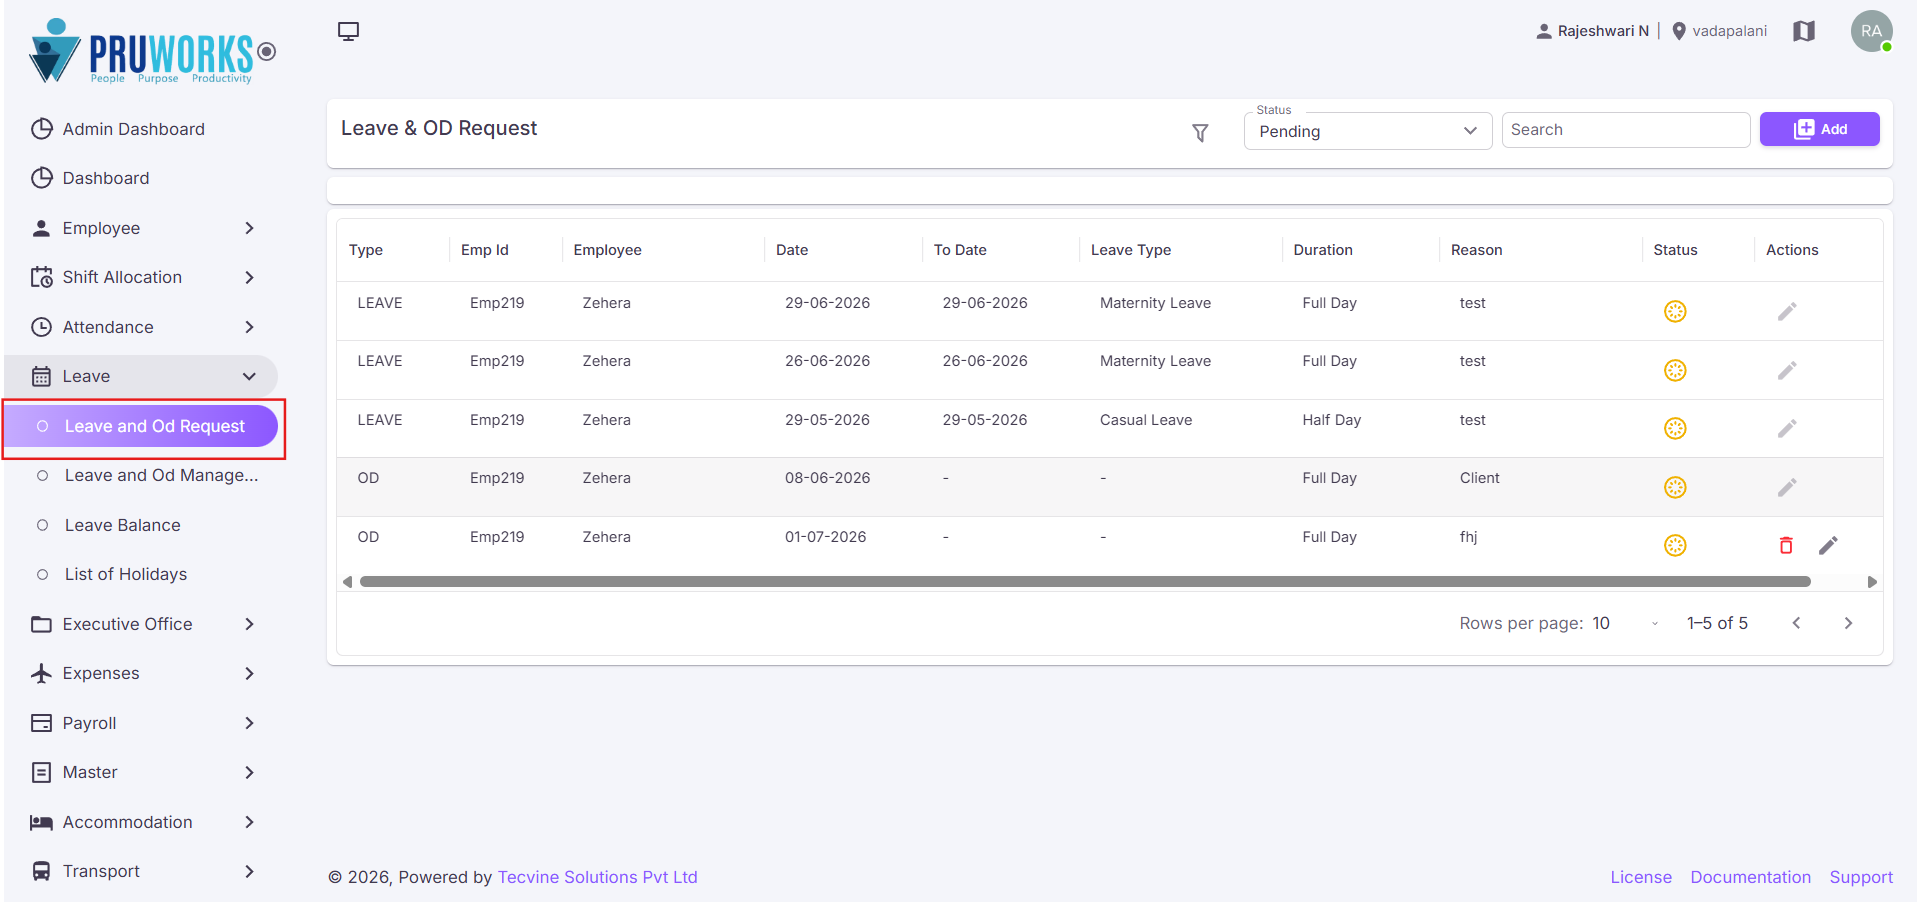This screenshot has height=902, width=1917.
Task: Click the PruWorks logo
Action: point(141,51)
